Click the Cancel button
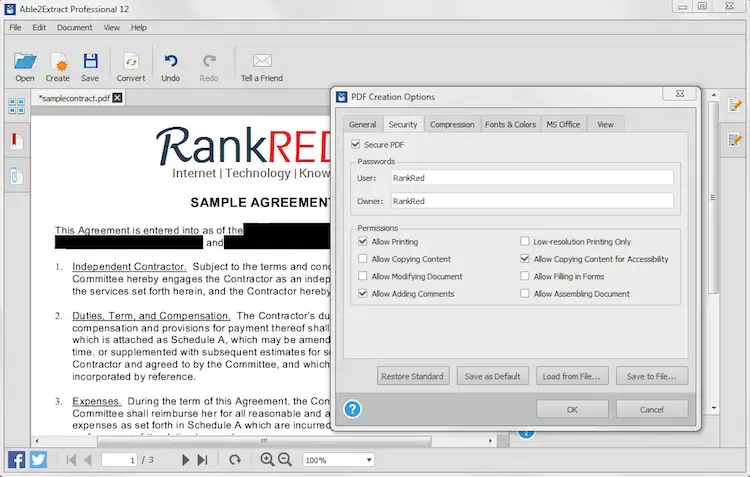The width and height of the screenshot is (750, 477). click(651, 410)
